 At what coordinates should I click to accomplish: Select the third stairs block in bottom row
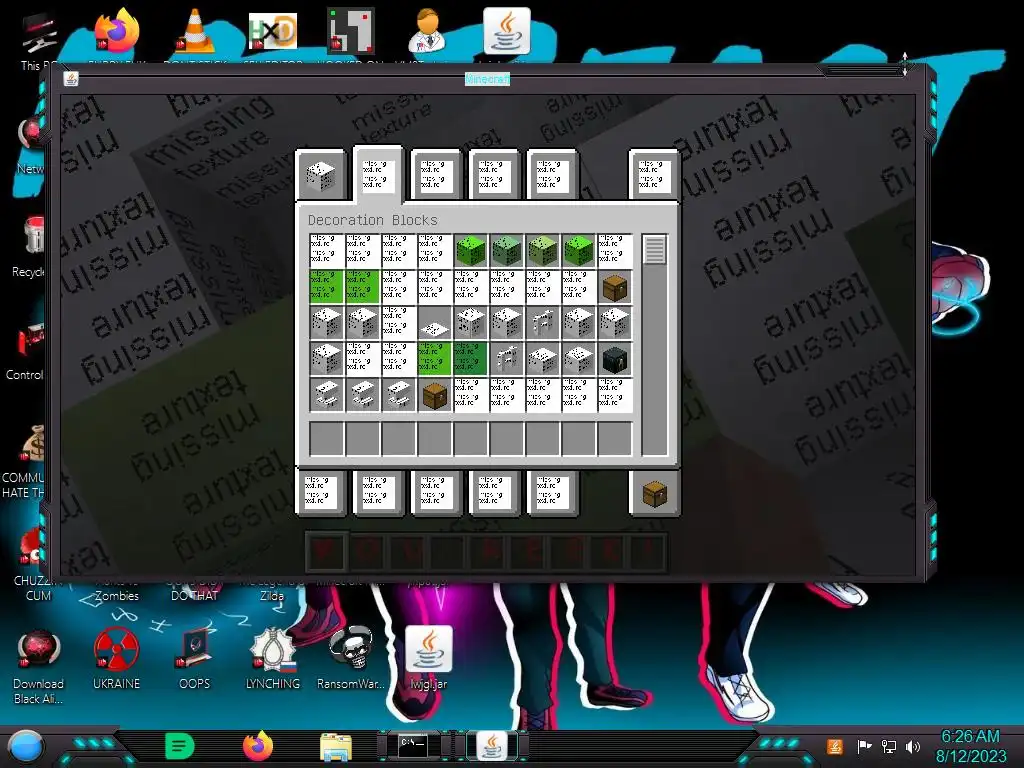pyautogui.click(x=398, y=395)
